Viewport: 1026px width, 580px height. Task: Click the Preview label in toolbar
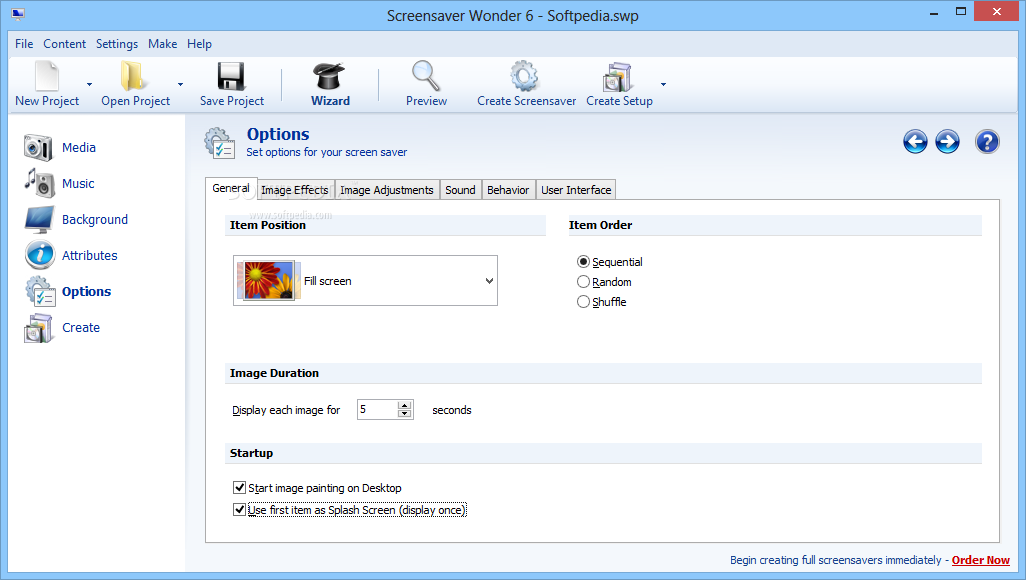[426, 101]
